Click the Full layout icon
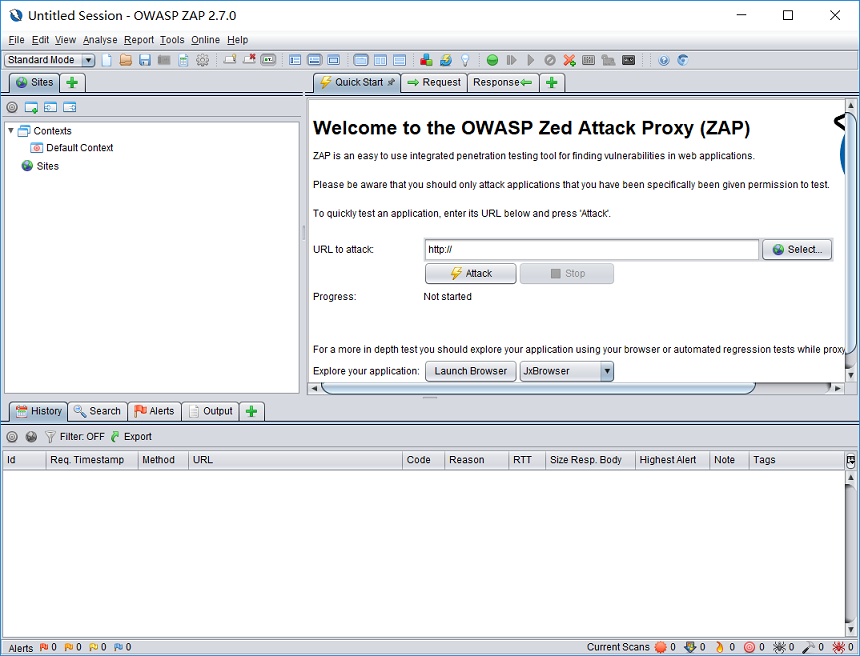The image size is (860, 656). coord(333,60)
